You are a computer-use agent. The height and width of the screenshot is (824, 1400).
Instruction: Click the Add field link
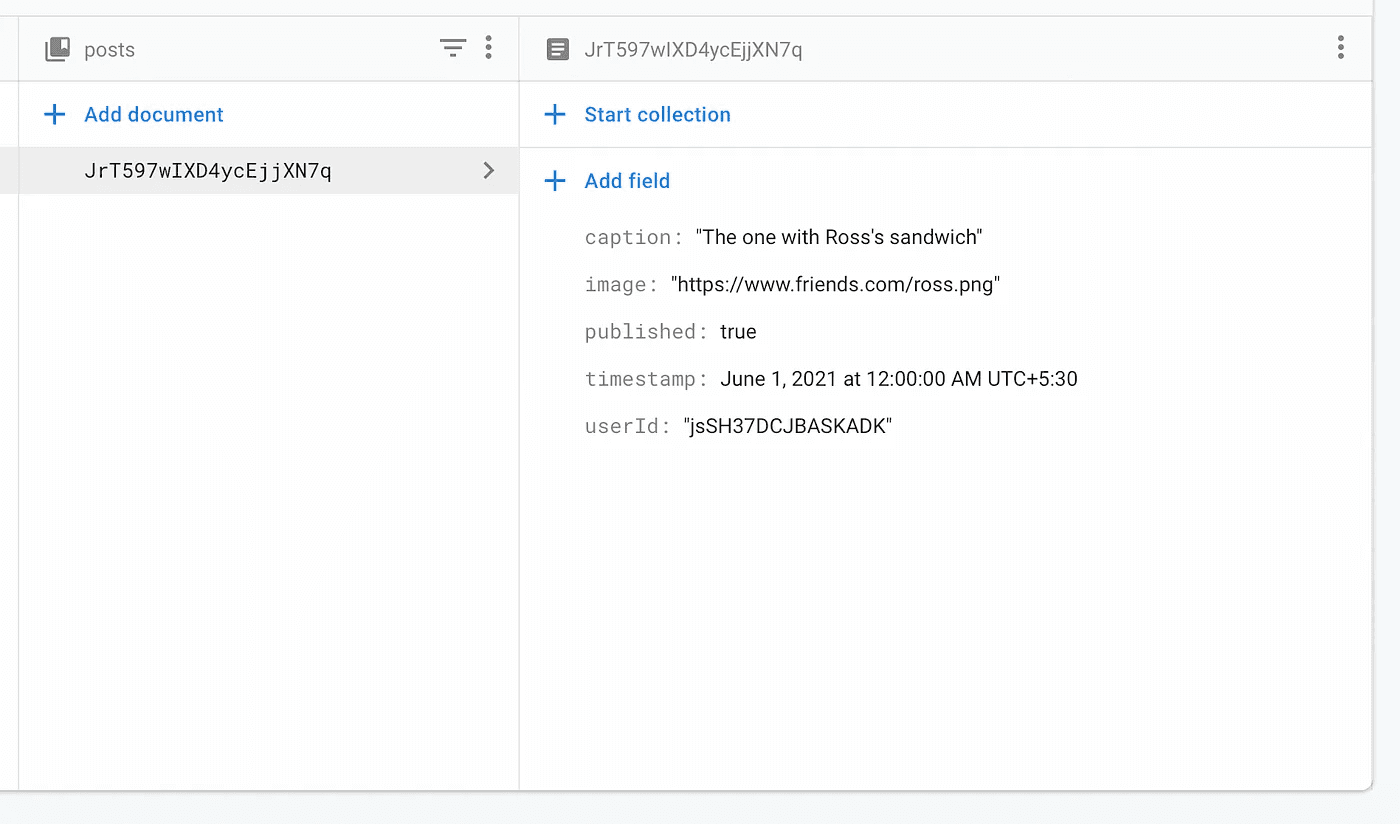(x=627, y=181)
